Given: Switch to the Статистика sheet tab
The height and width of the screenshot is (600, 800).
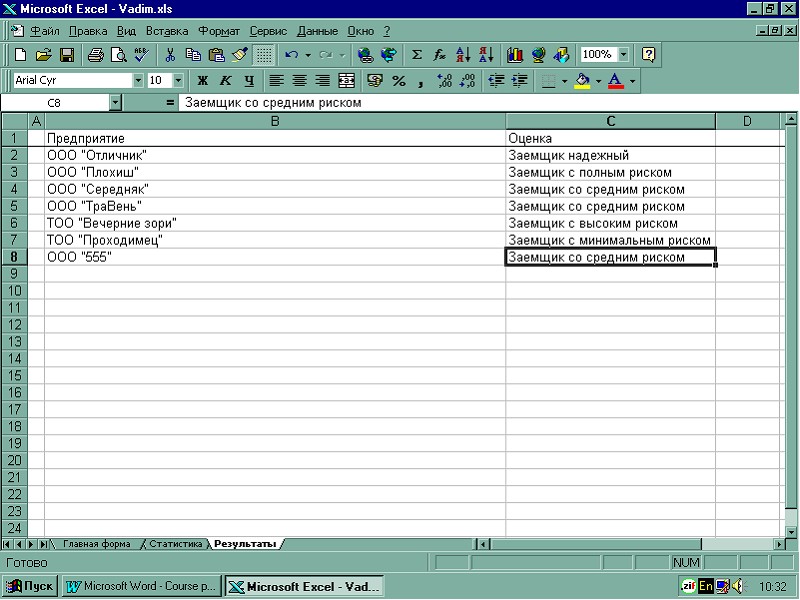Looking at the screenshot, I should pos(176,544).
